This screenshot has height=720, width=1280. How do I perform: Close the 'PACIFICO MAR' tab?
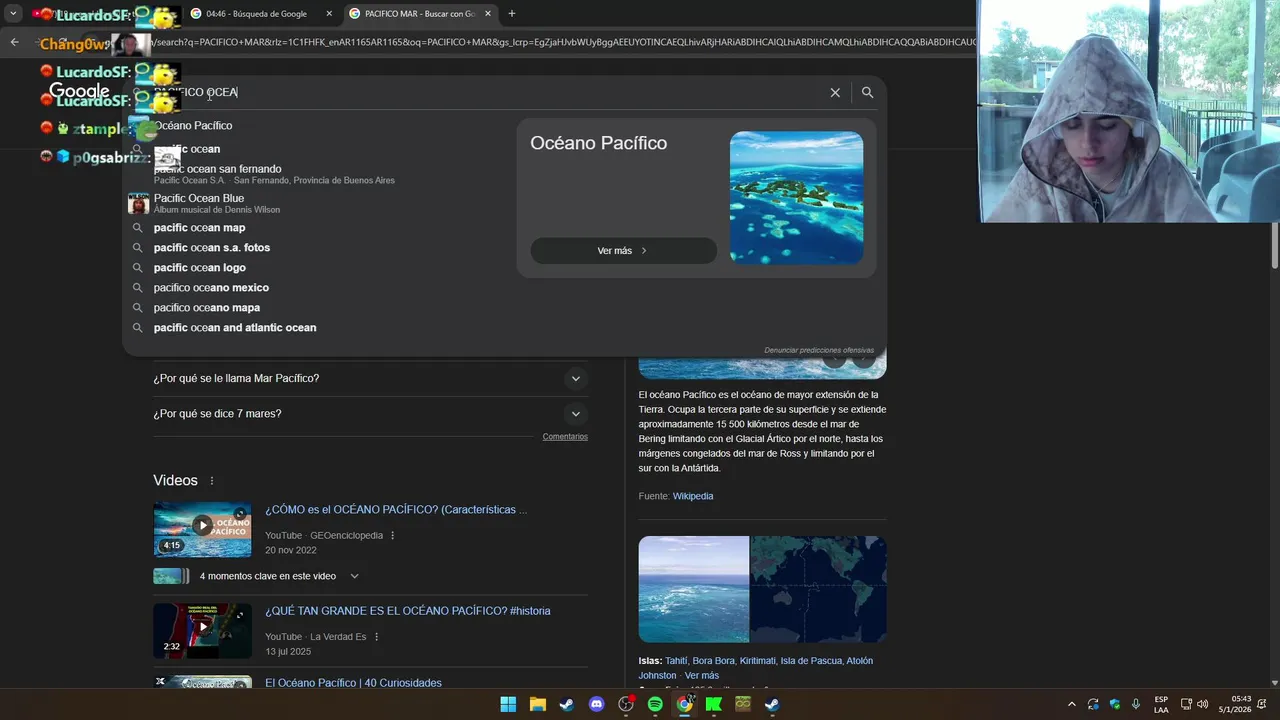click(488, 14)
